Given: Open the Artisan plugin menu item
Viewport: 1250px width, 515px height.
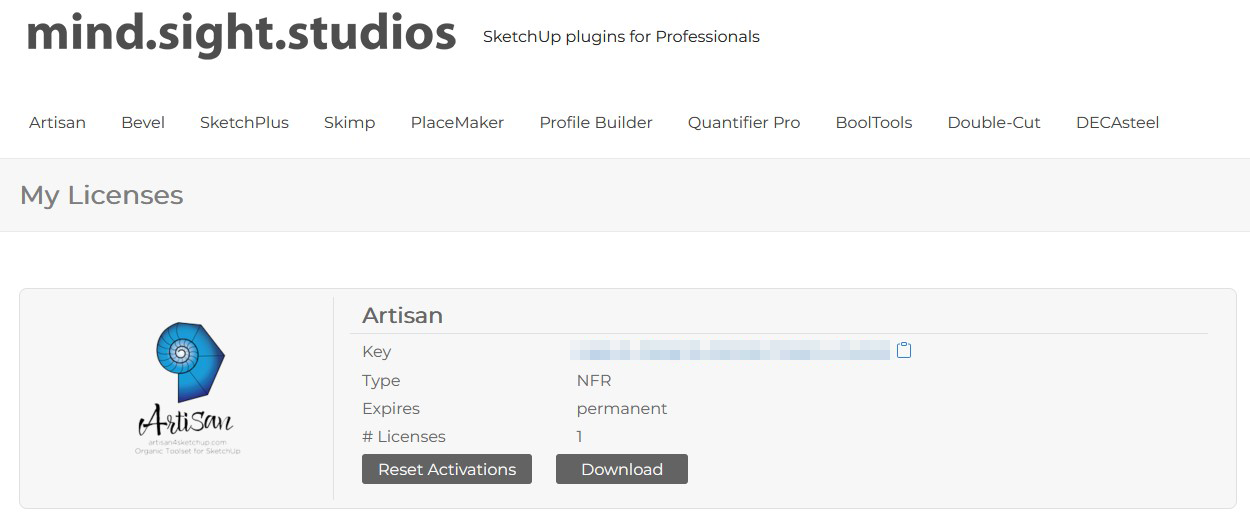Looking at the screenshot, I should coord(57,123).
